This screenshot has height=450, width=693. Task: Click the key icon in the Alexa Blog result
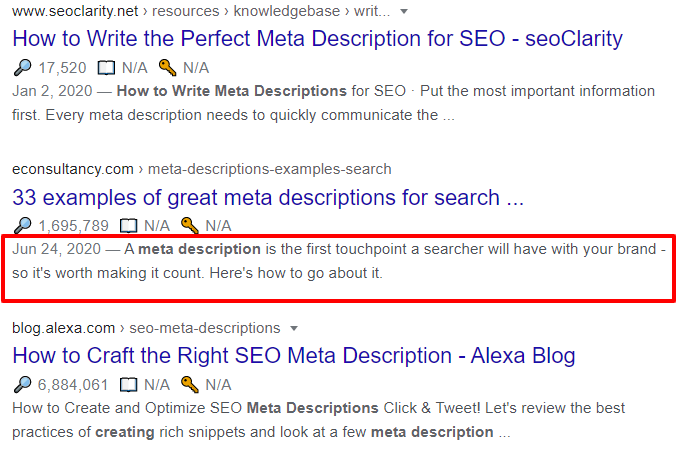click(x=190, y=384)
